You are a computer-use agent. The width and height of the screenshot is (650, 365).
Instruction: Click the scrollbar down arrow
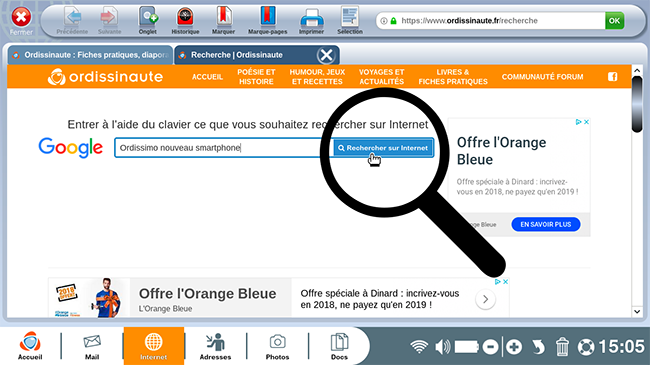(637, 311)
